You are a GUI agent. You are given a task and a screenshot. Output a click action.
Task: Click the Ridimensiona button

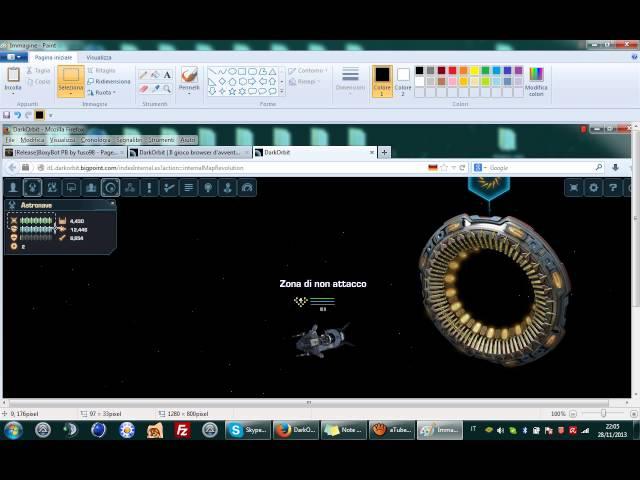109,82
